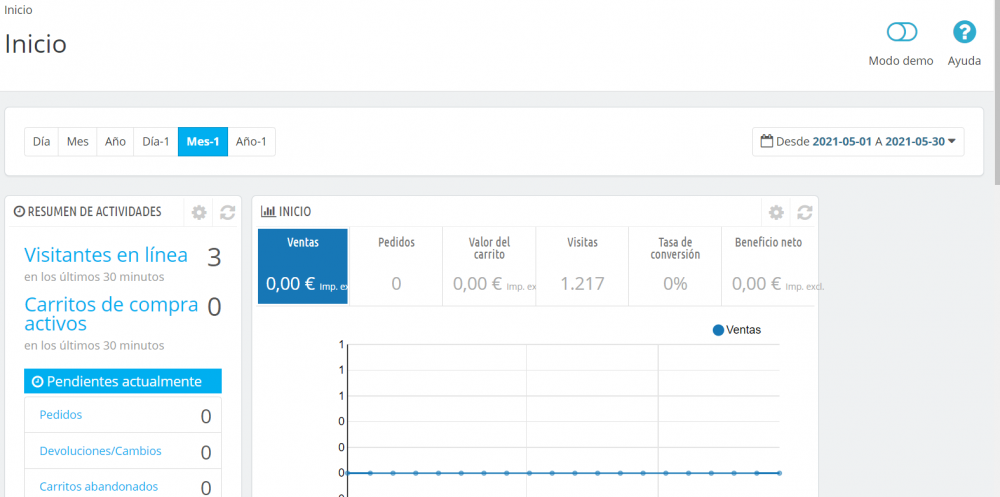Click the bar chart icon beside INICIO

tap(268, 212)
